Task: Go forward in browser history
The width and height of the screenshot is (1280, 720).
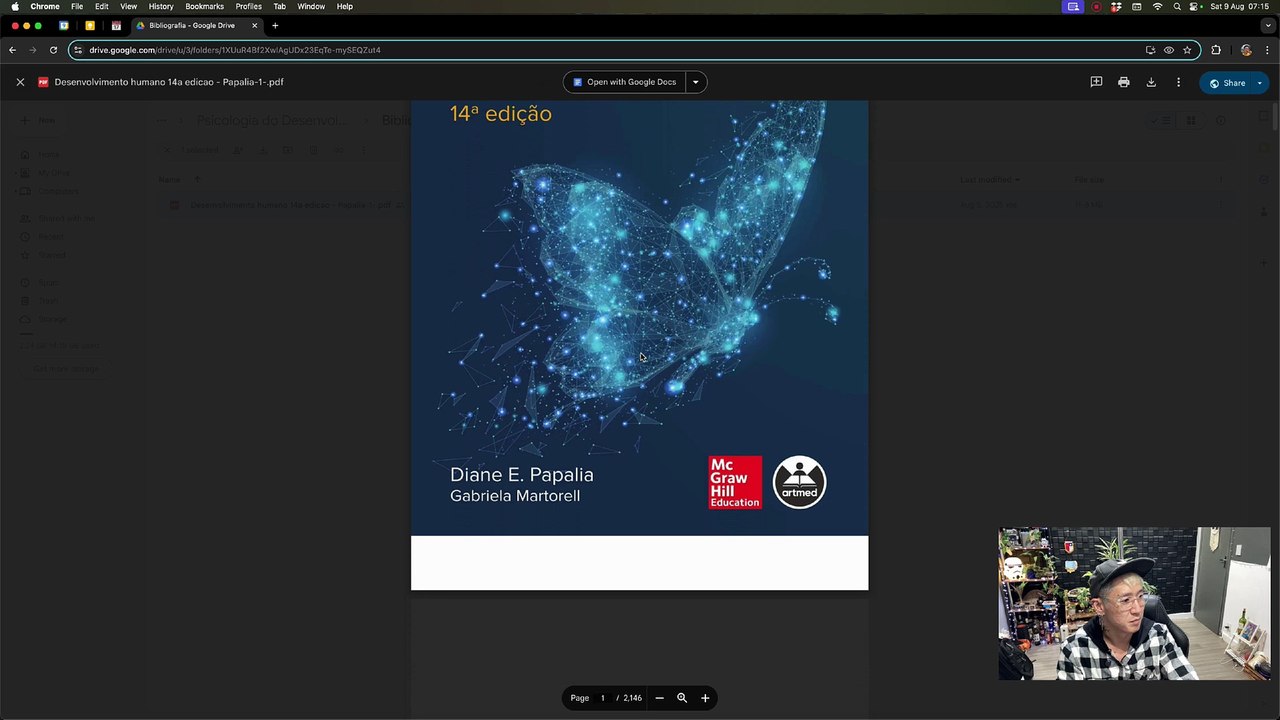Action: pos(32,50)
